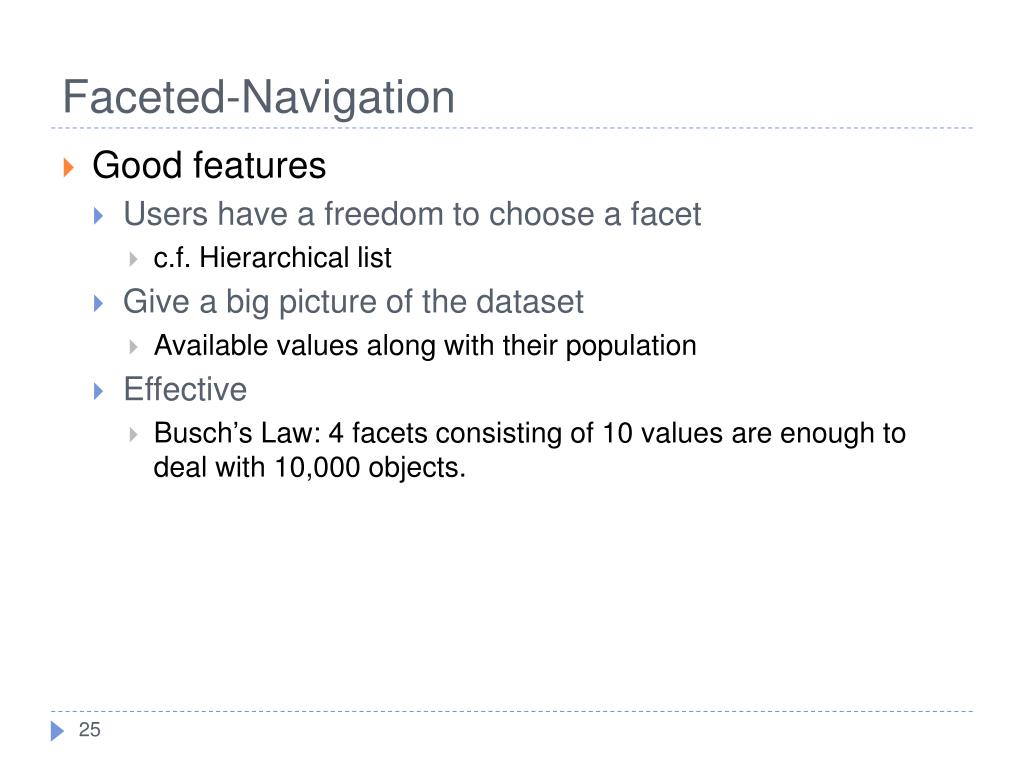Click the blue arrow before Give a big picture
The width and height of the screenshot is (1024, 768).
[99, 303]
